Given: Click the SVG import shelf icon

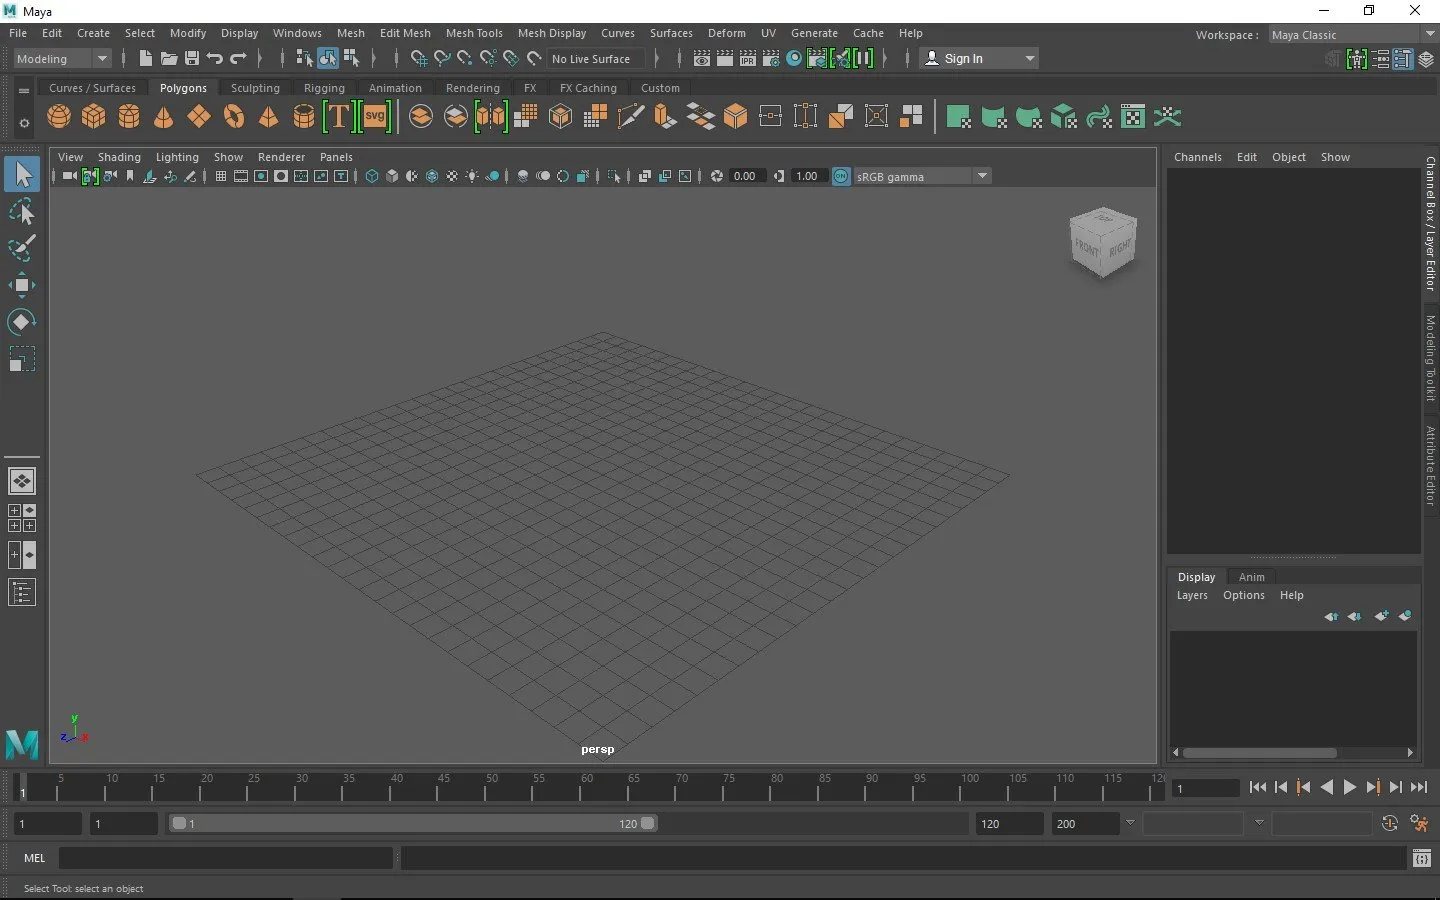Looking at the screenshot, I should [375, 117].
